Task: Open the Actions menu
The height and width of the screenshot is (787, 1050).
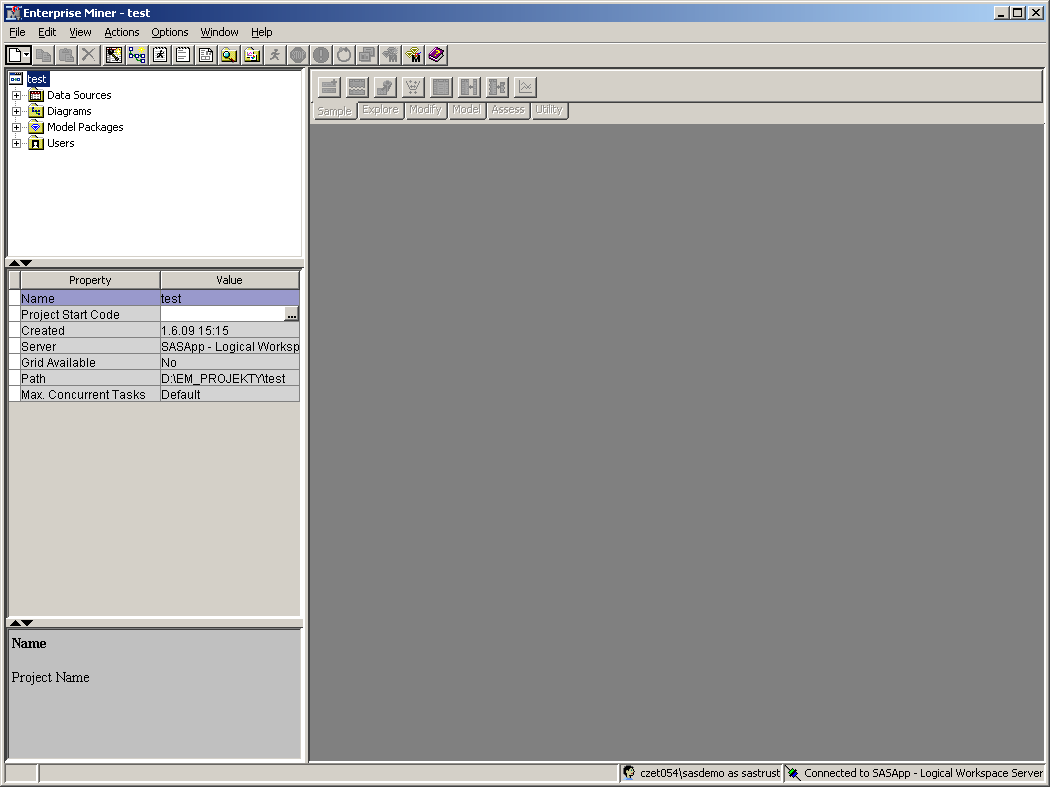Action: click(122, 32)
